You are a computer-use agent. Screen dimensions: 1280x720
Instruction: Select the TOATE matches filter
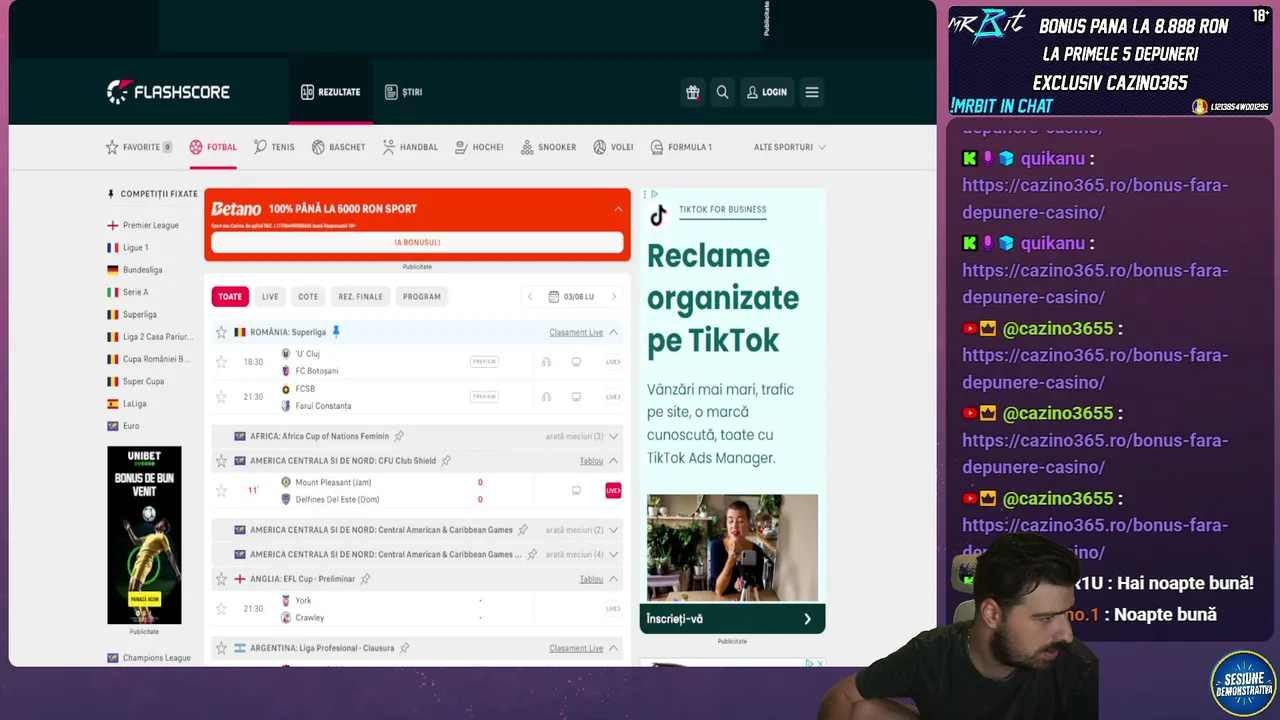coord(230,297)
